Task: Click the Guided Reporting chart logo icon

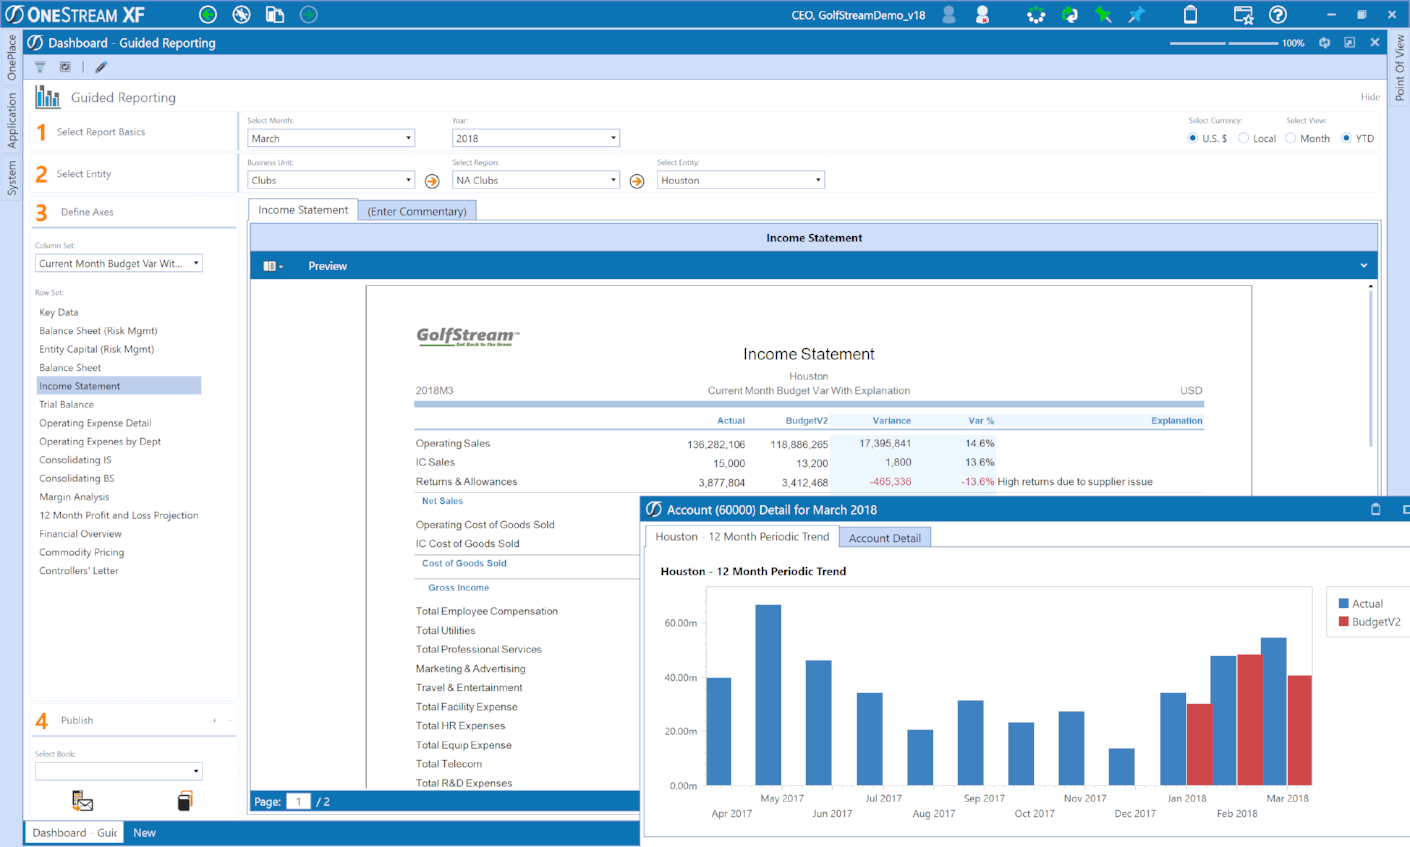Action: coord(47,97)
